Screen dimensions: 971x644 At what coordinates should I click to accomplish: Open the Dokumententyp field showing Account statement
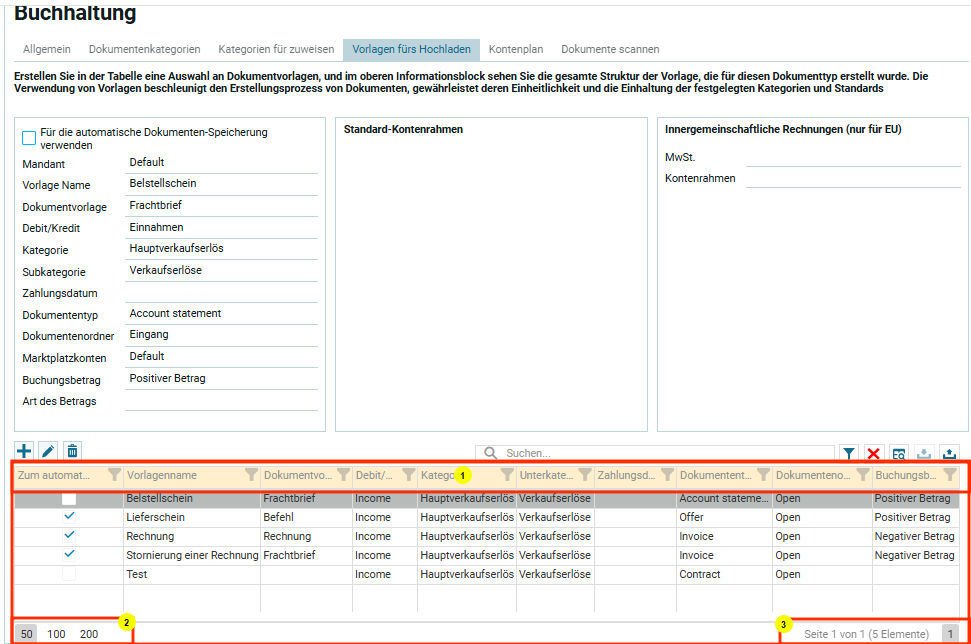(221, 314)
